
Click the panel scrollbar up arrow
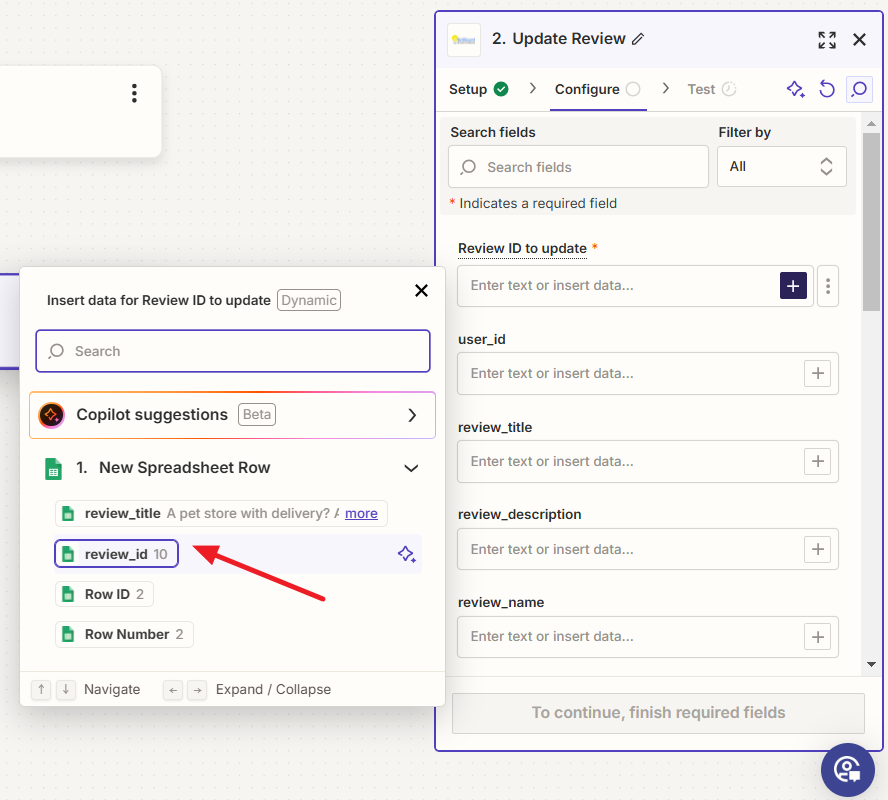[871, 123]
